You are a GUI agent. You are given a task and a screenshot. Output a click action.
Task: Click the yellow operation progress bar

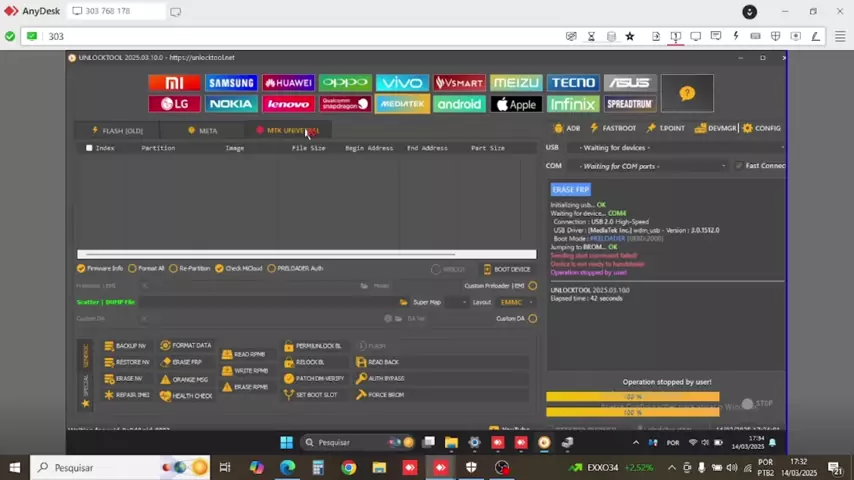point(632,397)
